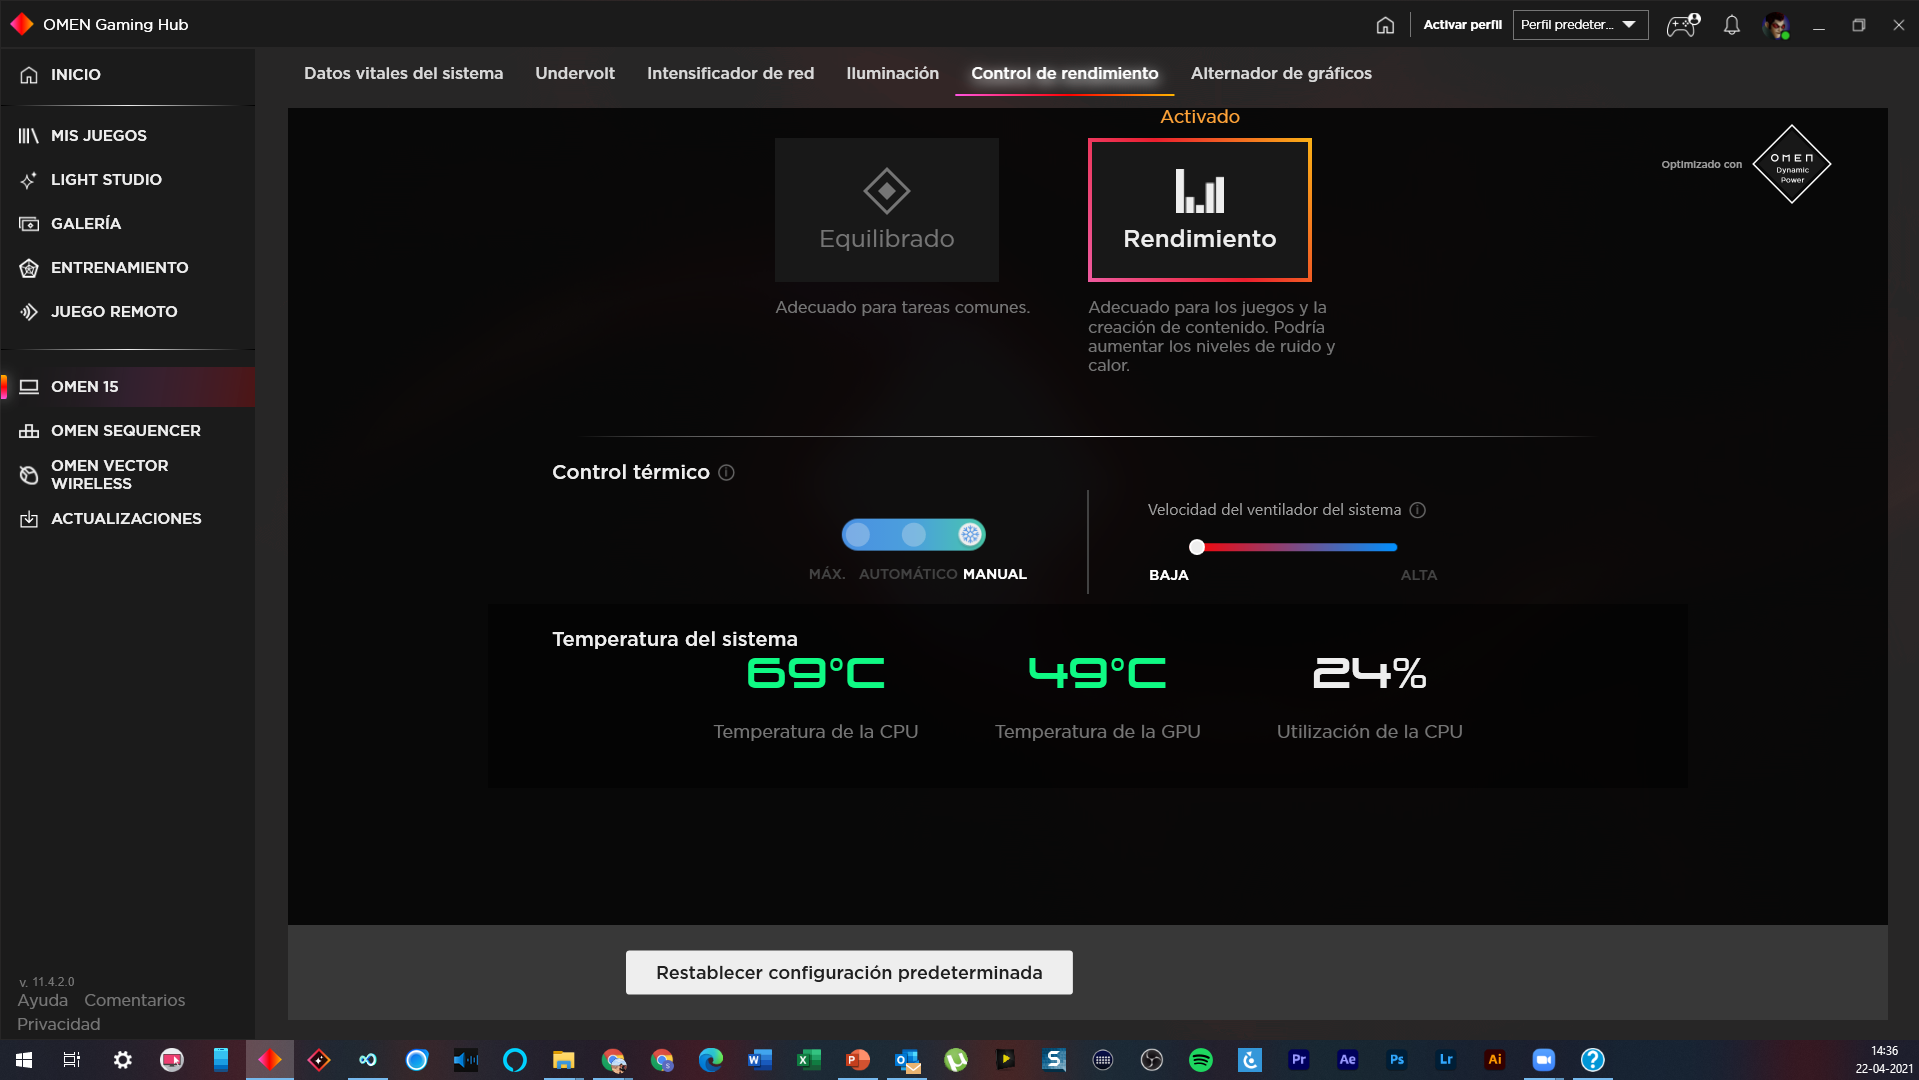Open the help question mark taskbar icon
Viewport: 1919px width, 1080px height.
(x=1593, y=1060)
